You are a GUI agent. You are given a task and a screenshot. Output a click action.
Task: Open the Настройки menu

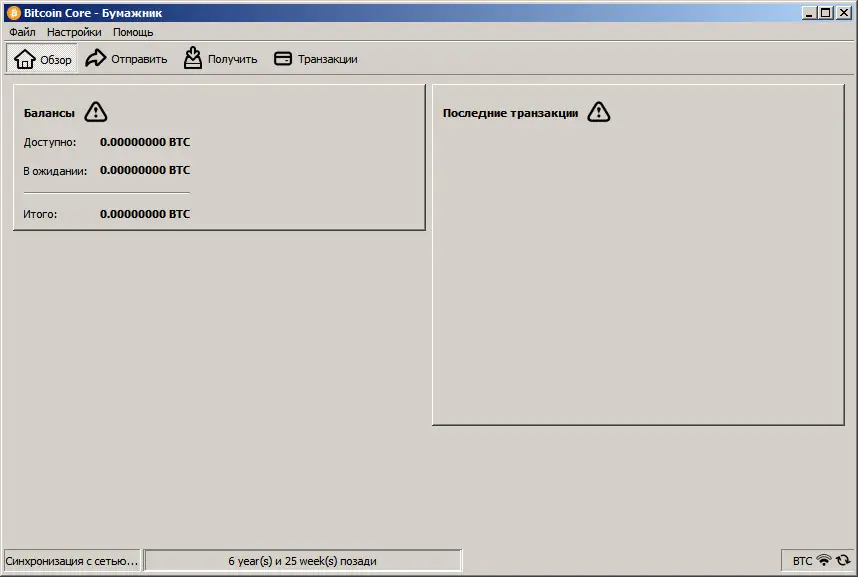pos(74,32)
